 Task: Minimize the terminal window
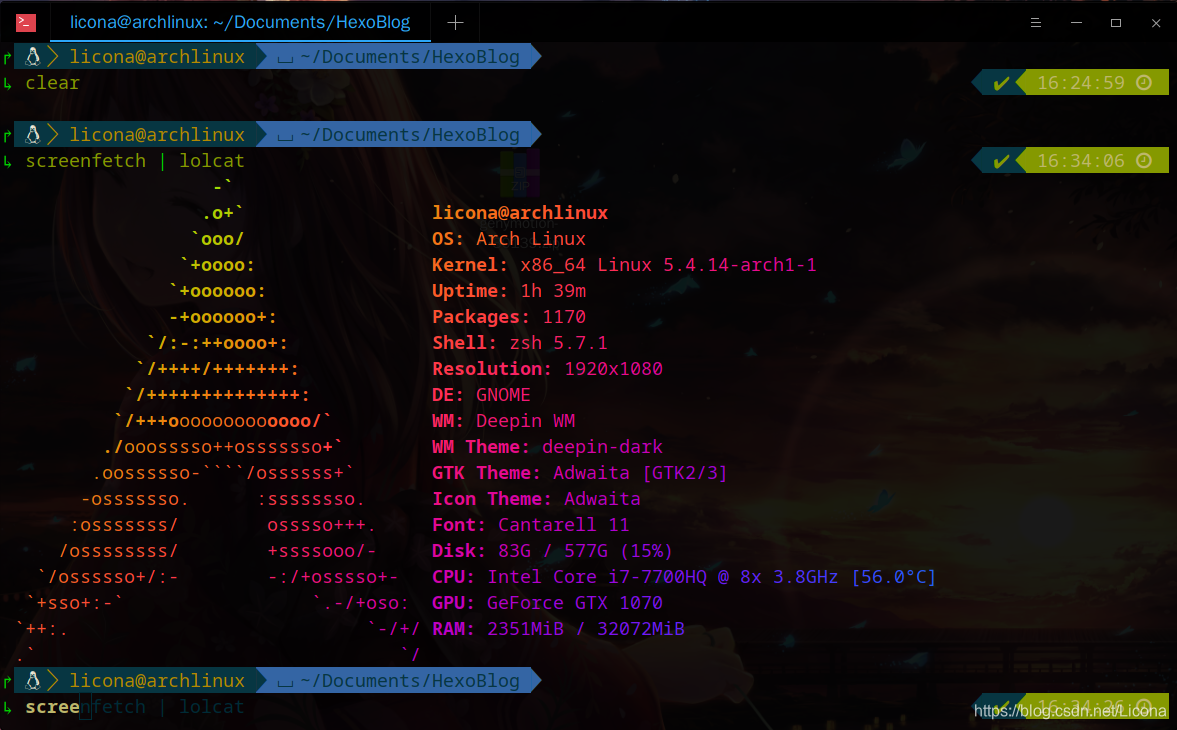click(1076, 23)
